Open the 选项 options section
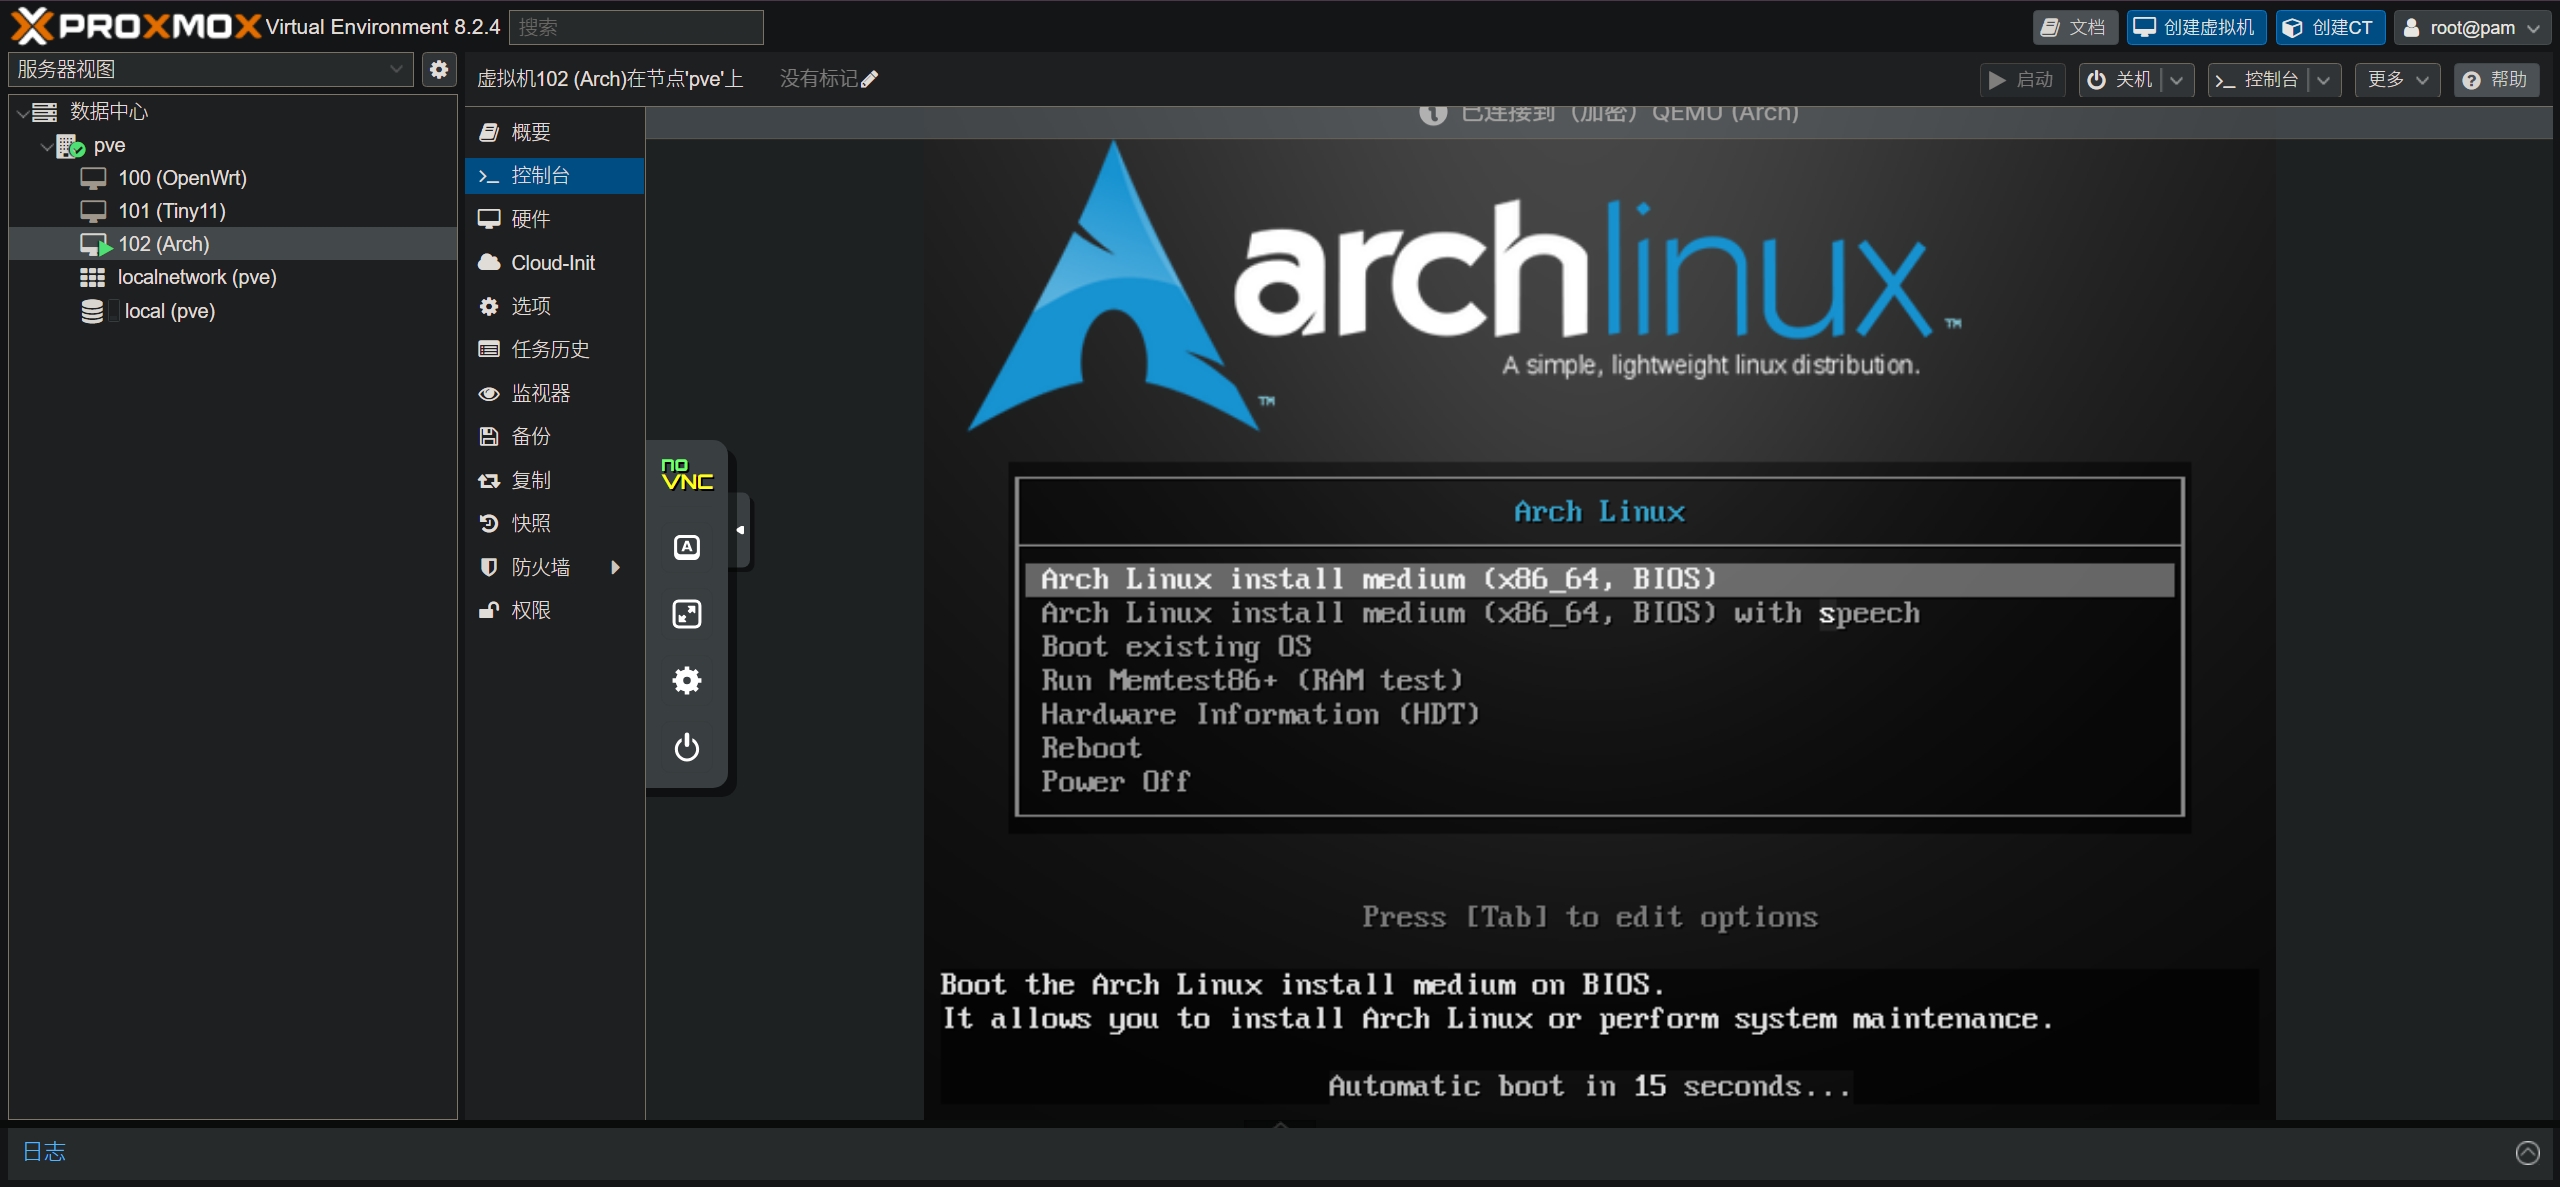2560x1187 pixels. pos(554,306)
